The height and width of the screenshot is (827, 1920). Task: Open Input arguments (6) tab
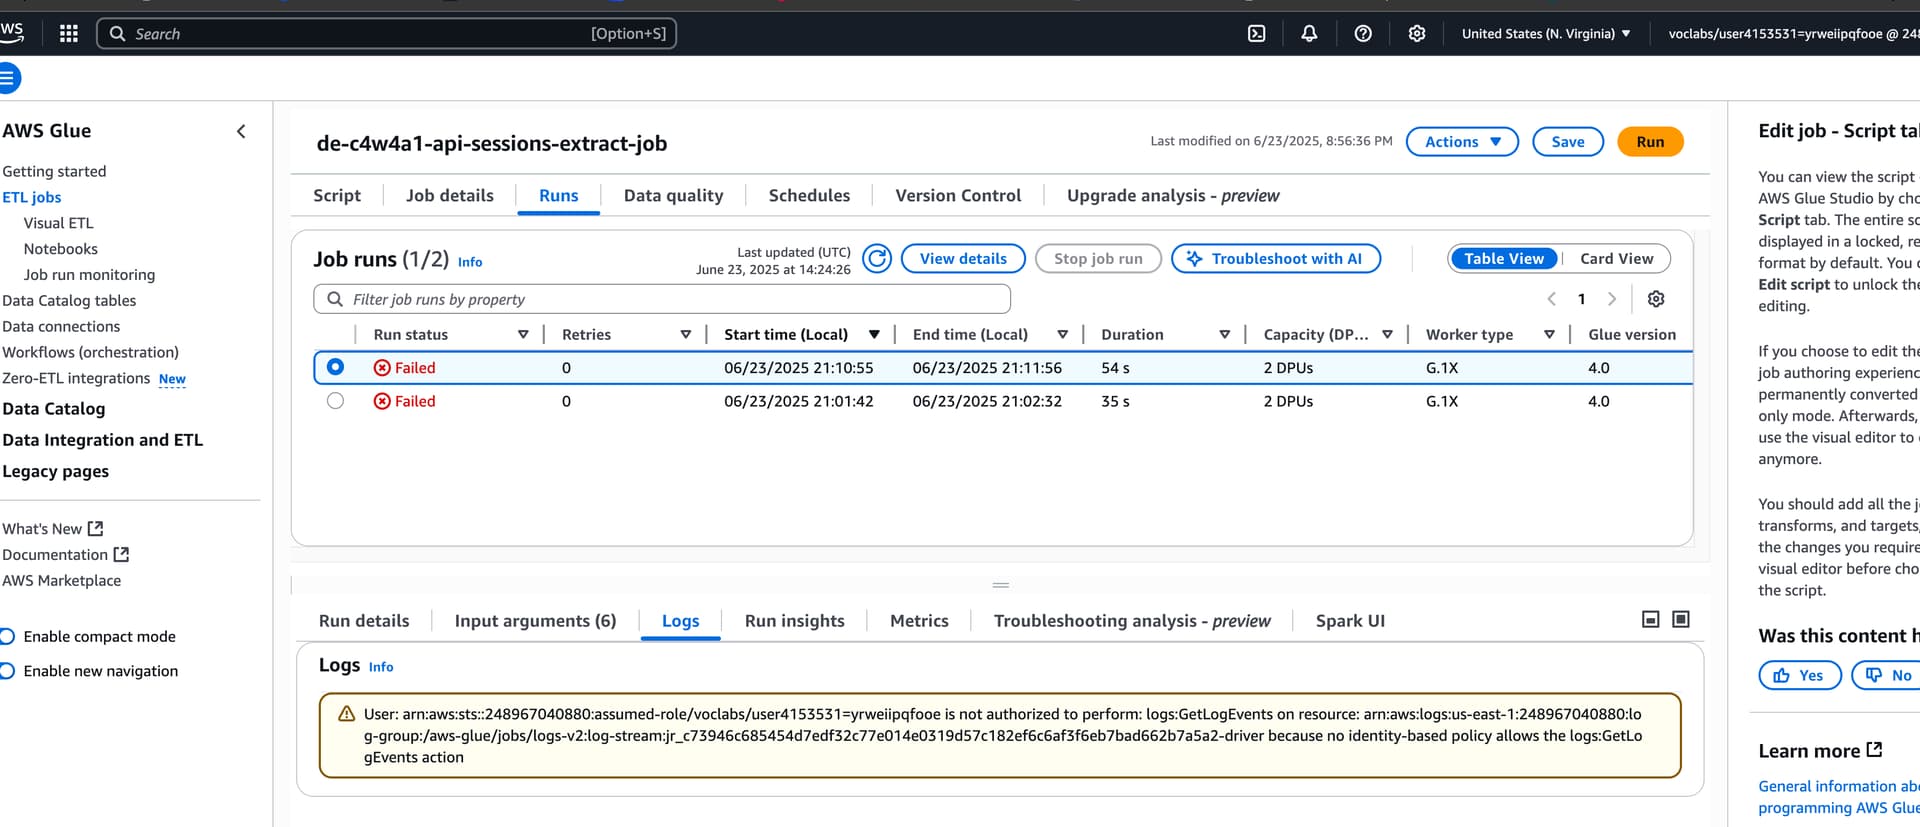[x=535, y=621]
